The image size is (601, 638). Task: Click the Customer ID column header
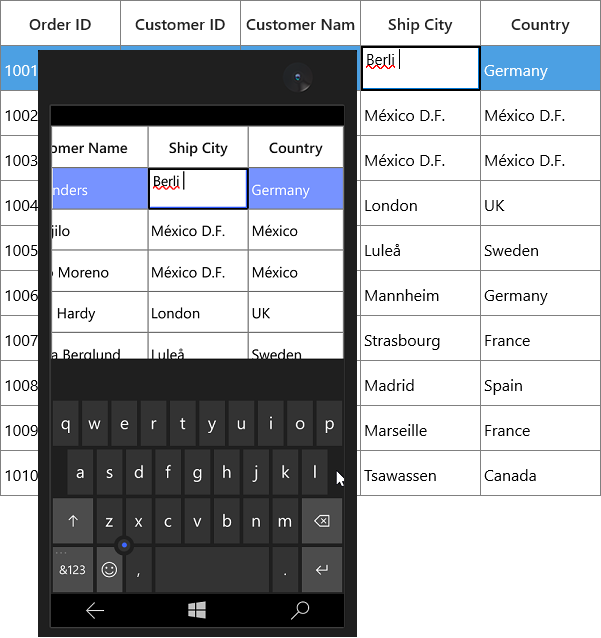click(x=180, y=23)
